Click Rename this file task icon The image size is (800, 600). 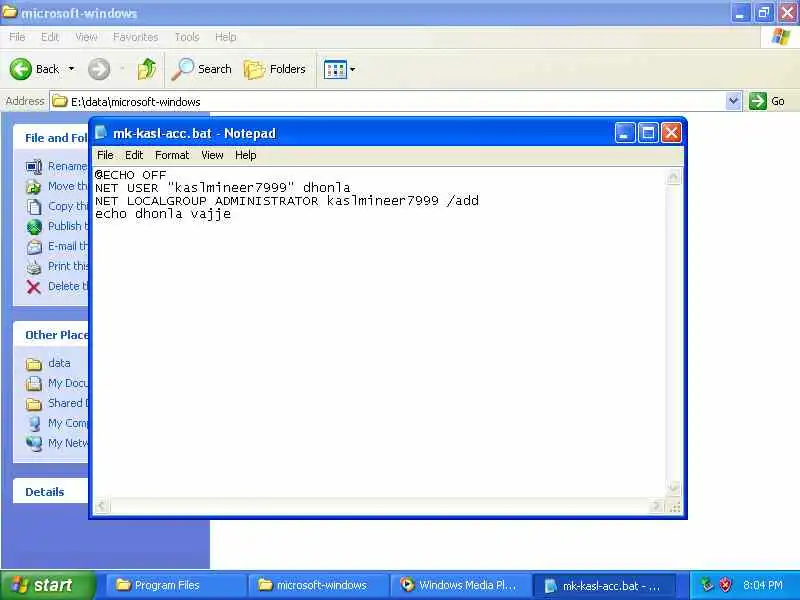click(34, 167)
